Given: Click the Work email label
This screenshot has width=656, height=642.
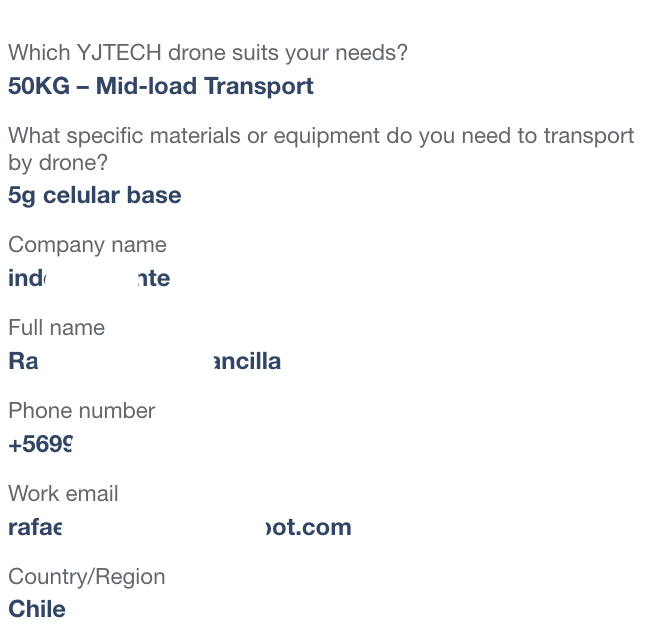Looking at the screenshot, I should (x=63, y=494).
